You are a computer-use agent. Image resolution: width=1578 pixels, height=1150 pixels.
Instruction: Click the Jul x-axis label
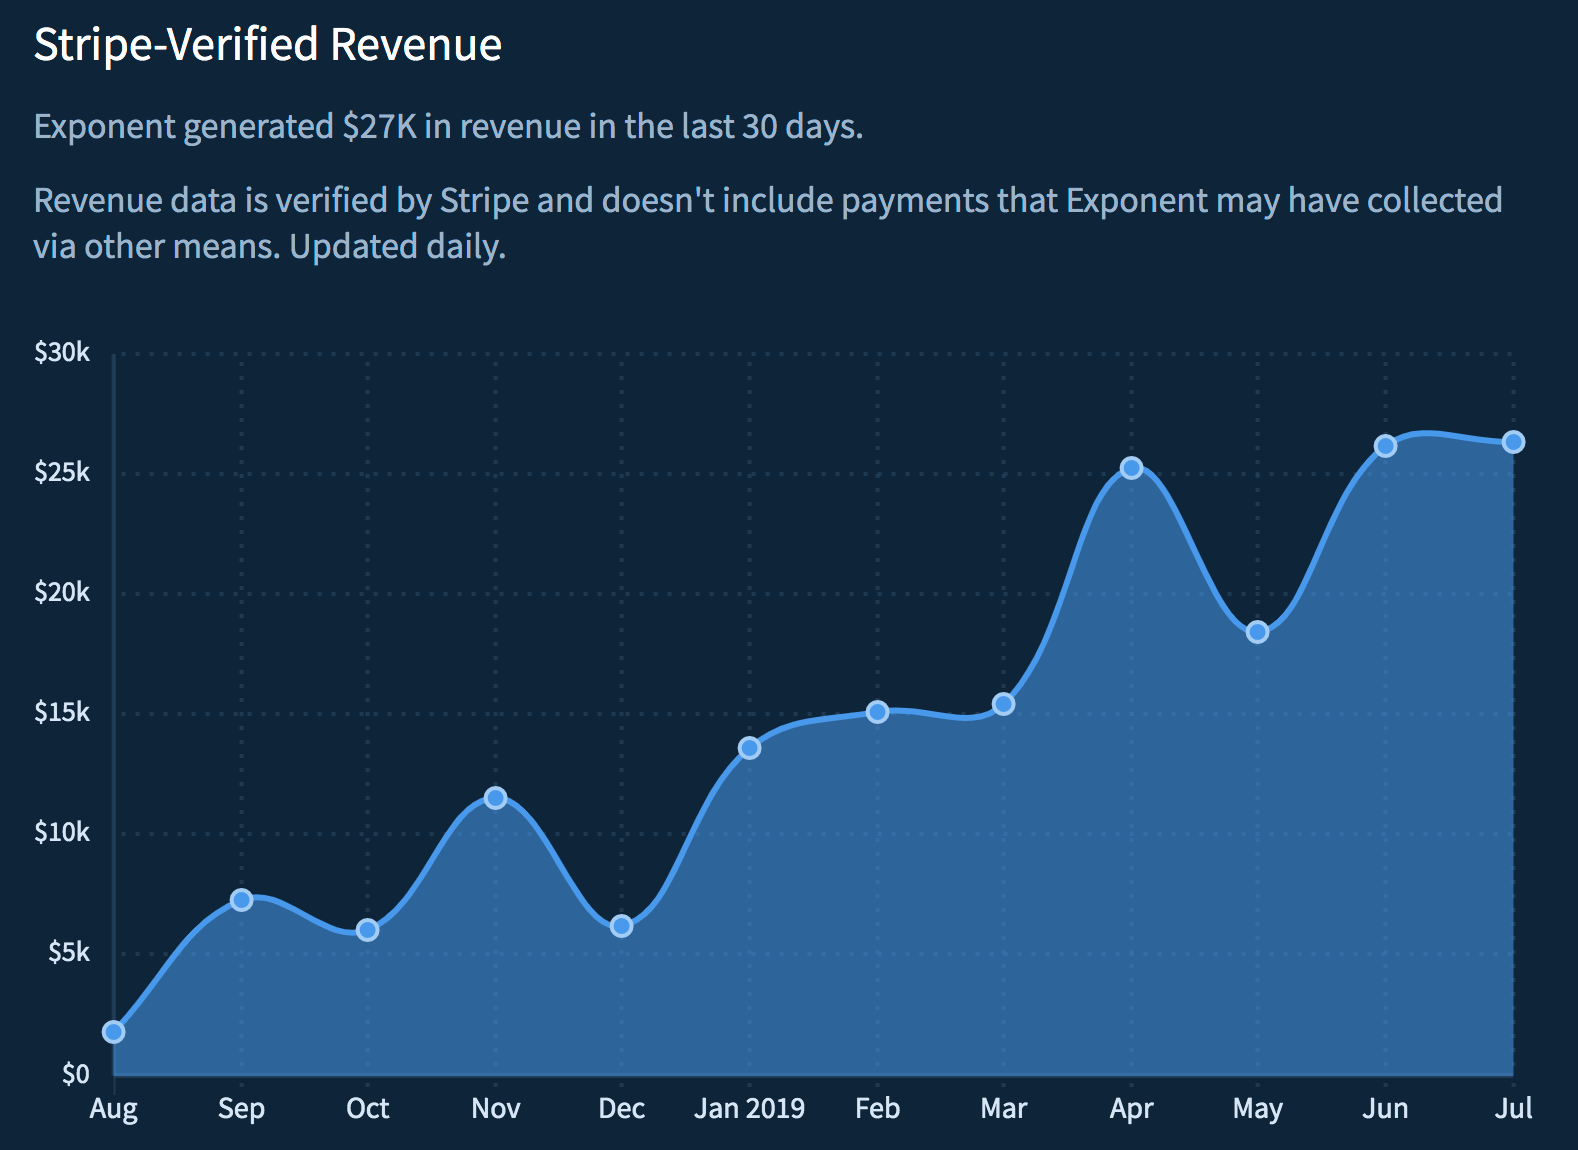pos(1513,1108)
